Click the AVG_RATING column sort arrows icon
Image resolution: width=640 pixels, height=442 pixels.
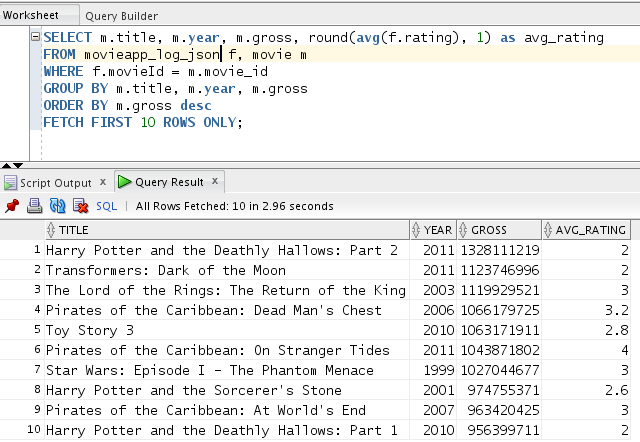tap(548, 230)
